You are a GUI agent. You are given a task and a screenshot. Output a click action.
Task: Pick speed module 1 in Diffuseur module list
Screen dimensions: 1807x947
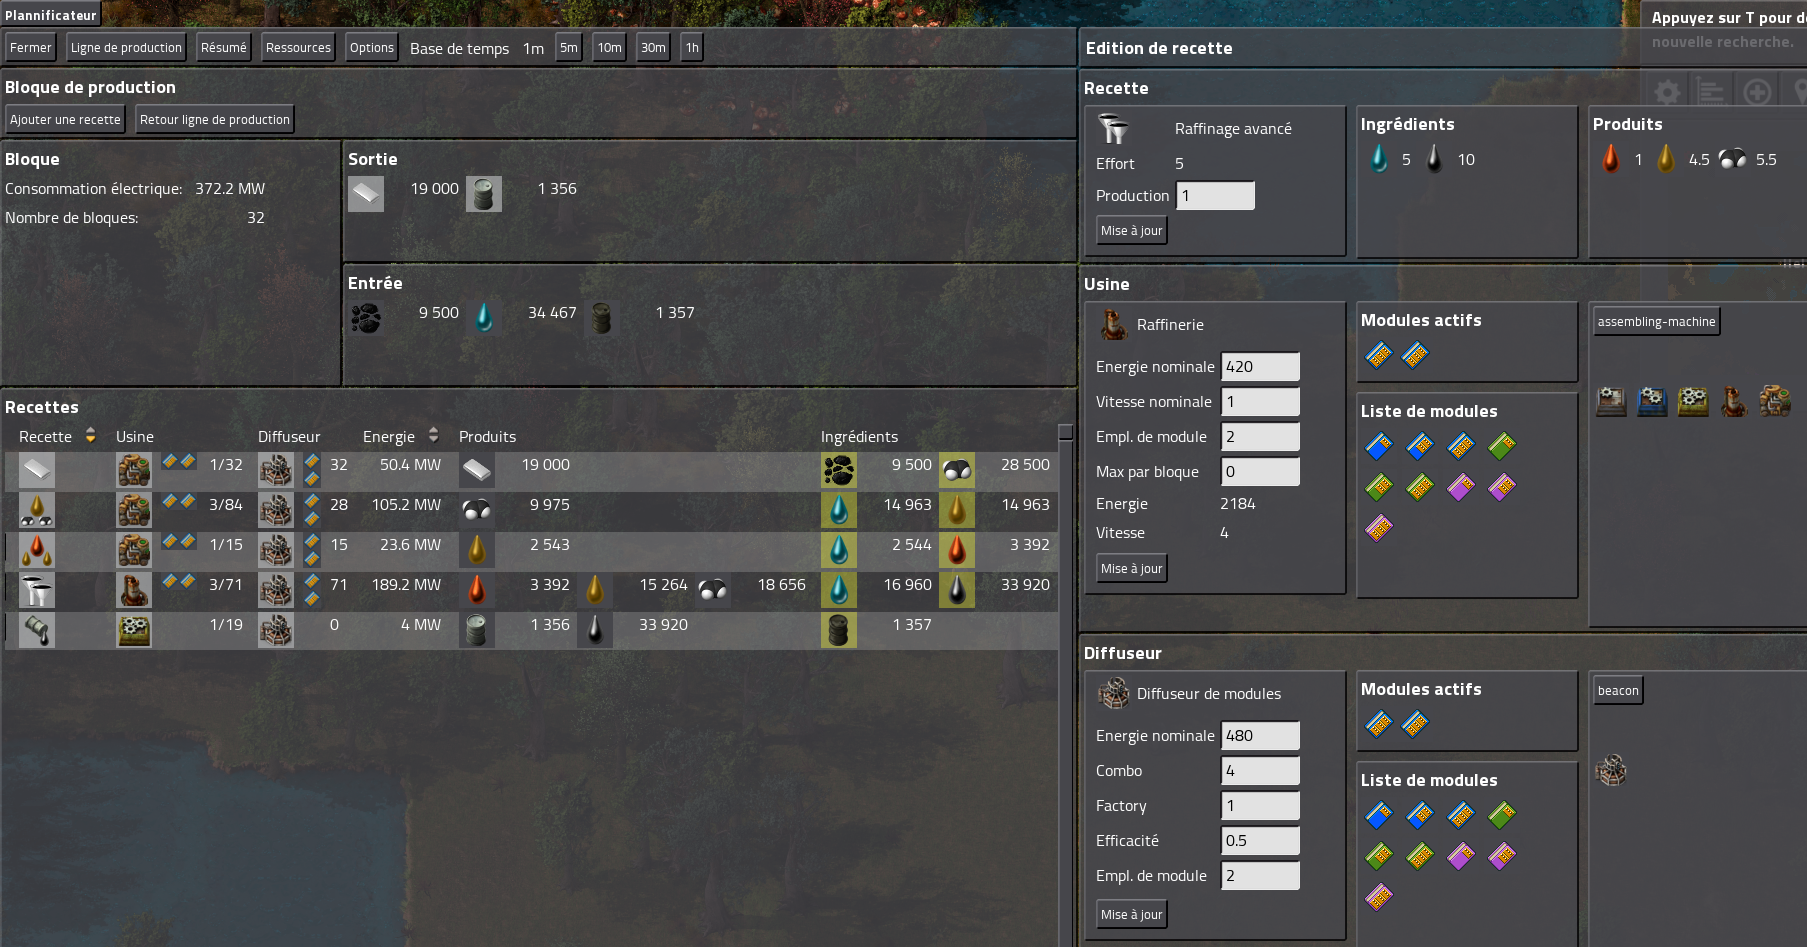pos(1379,814)
